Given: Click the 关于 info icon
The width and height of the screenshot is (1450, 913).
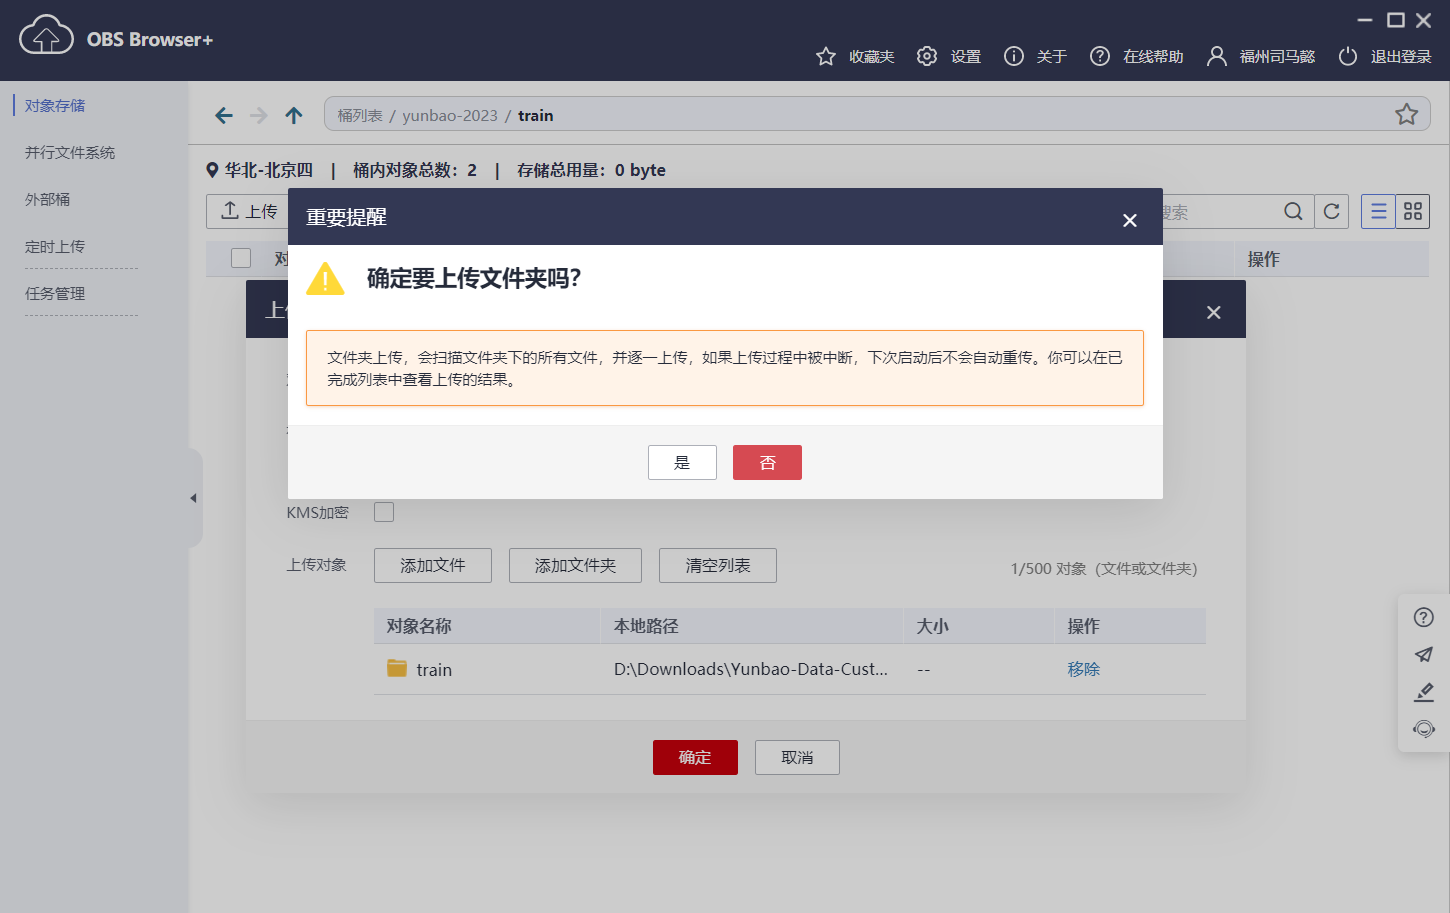Looking at the screenshot, I should (1013, 56).
